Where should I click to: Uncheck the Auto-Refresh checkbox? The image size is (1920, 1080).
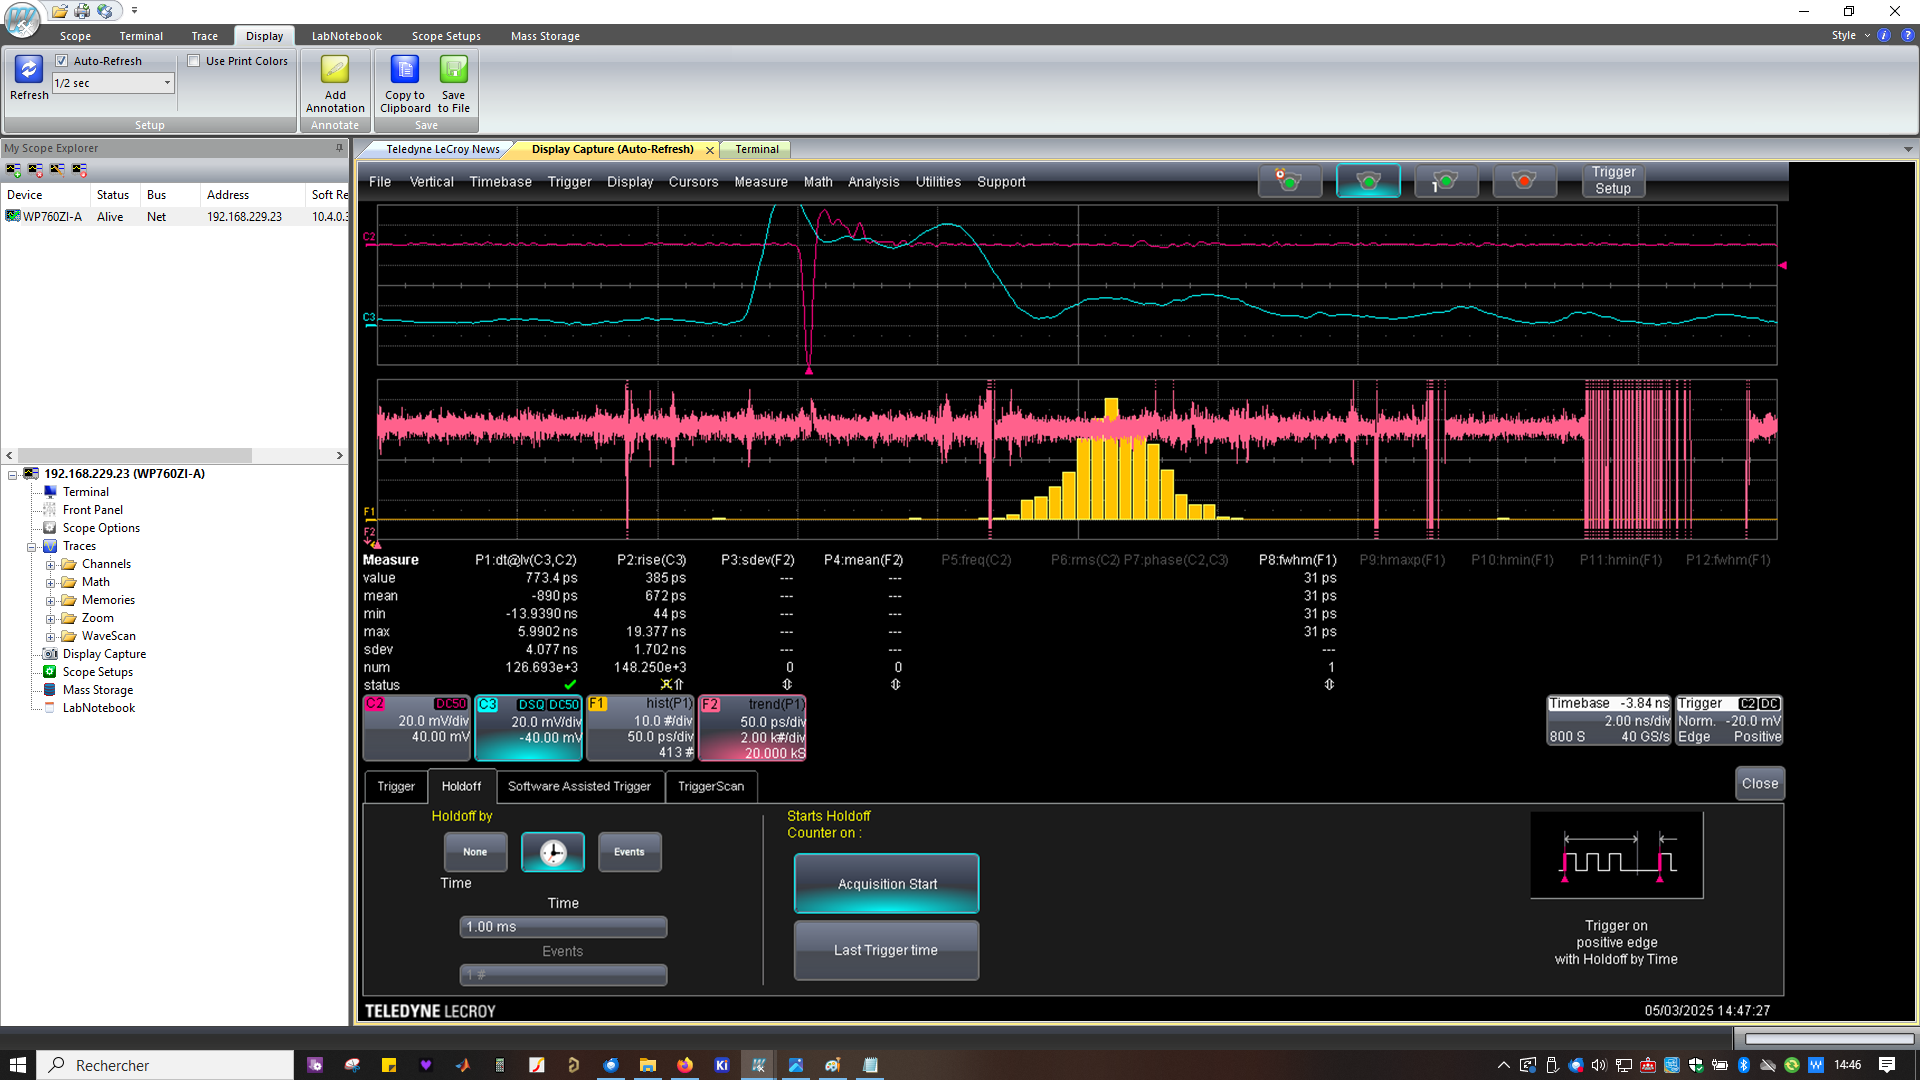coord(62,61)
